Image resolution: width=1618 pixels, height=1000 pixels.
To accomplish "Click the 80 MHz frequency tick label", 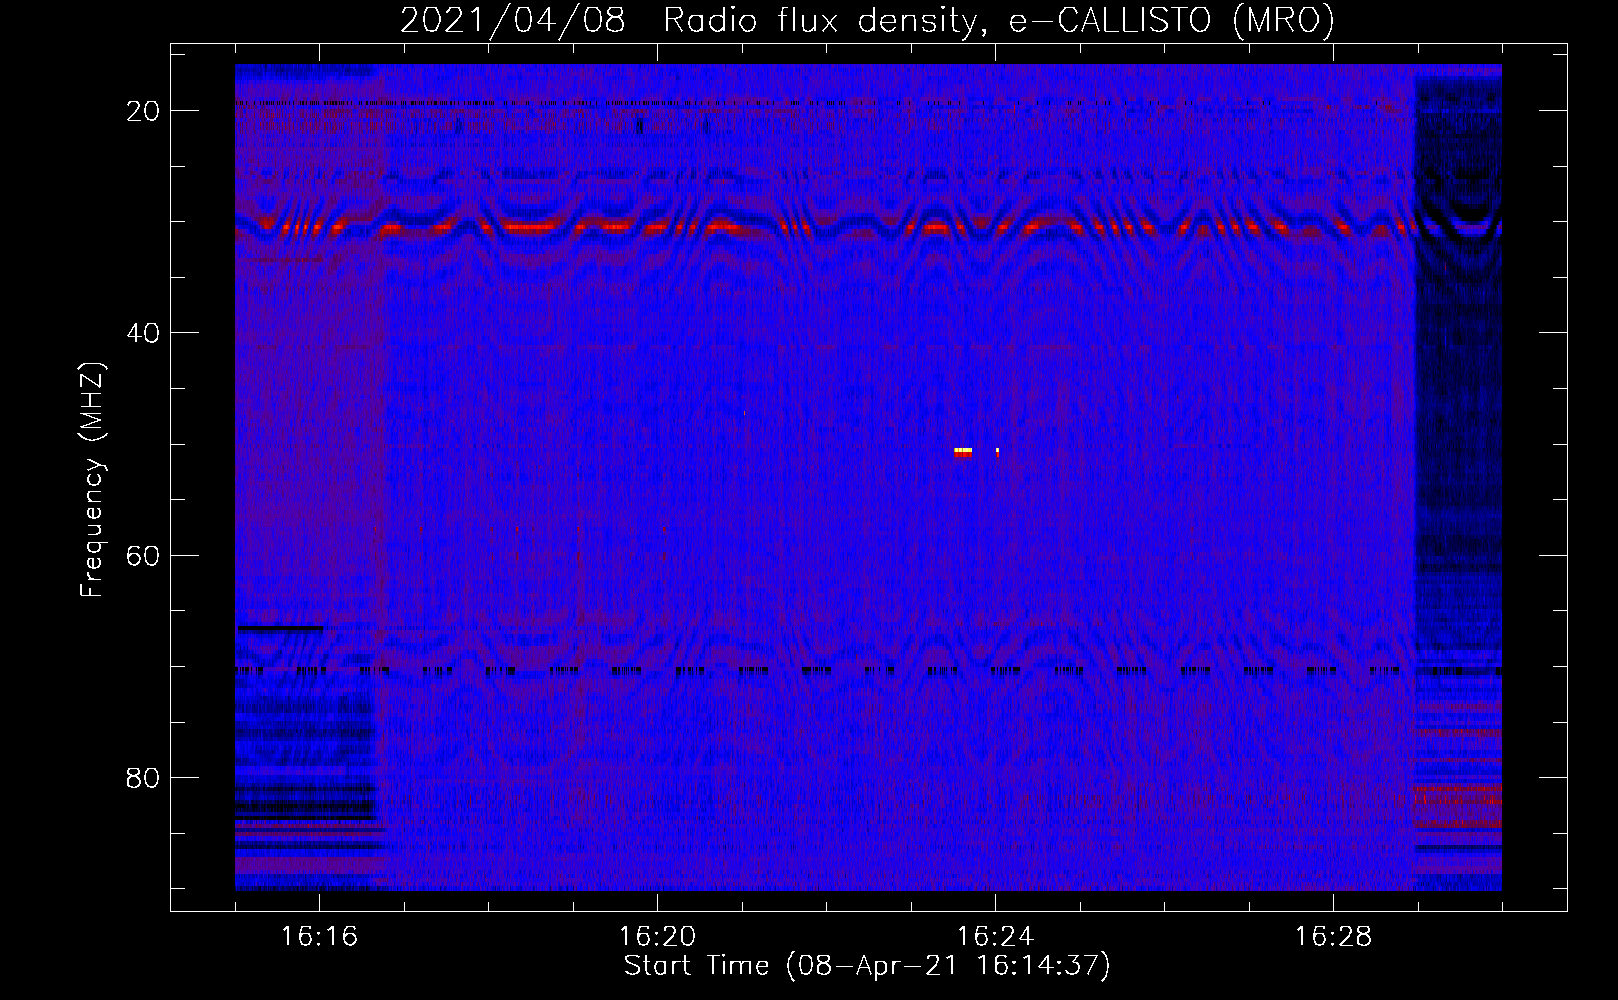I will coord(143,777).
